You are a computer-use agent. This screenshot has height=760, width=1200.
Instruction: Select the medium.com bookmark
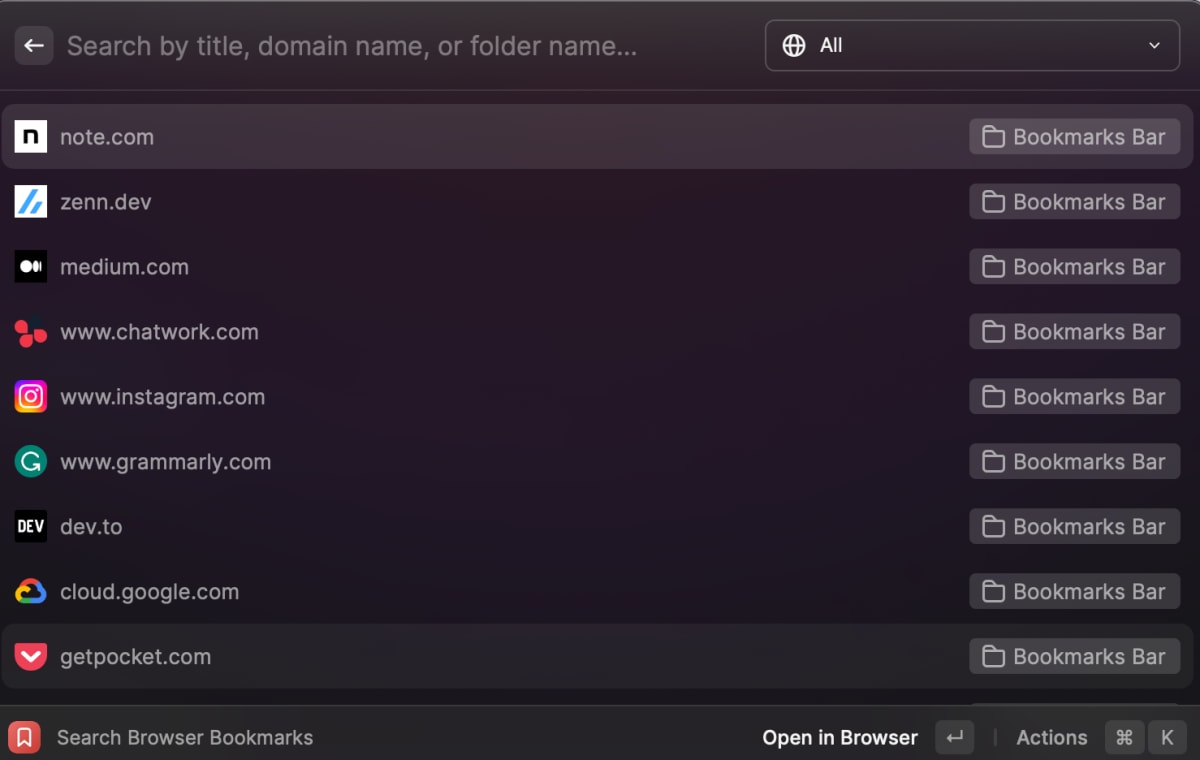point(597,267)
